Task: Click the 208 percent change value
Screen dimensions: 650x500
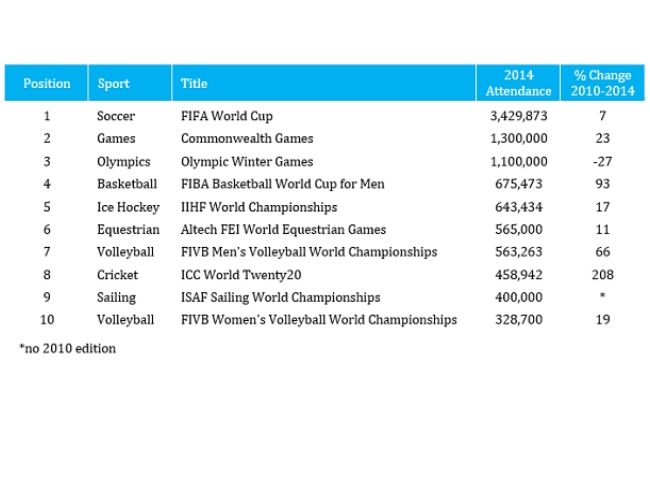Action: (602, 275)
